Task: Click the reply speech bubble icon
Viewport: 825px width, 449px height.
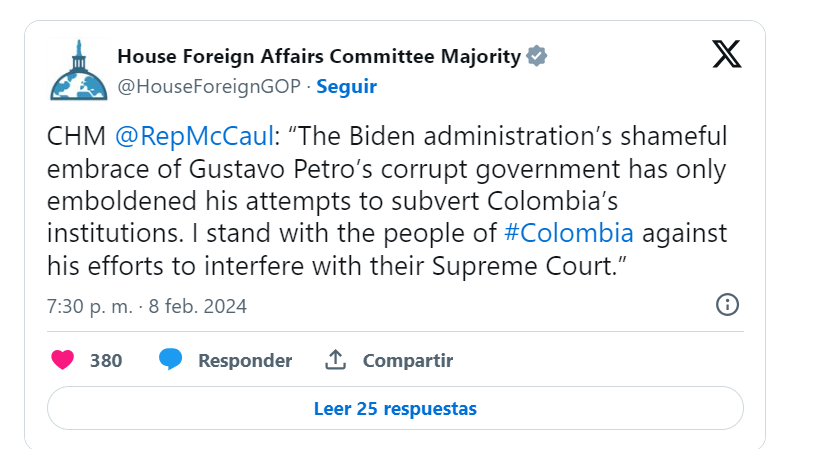Action: point(170,360)
